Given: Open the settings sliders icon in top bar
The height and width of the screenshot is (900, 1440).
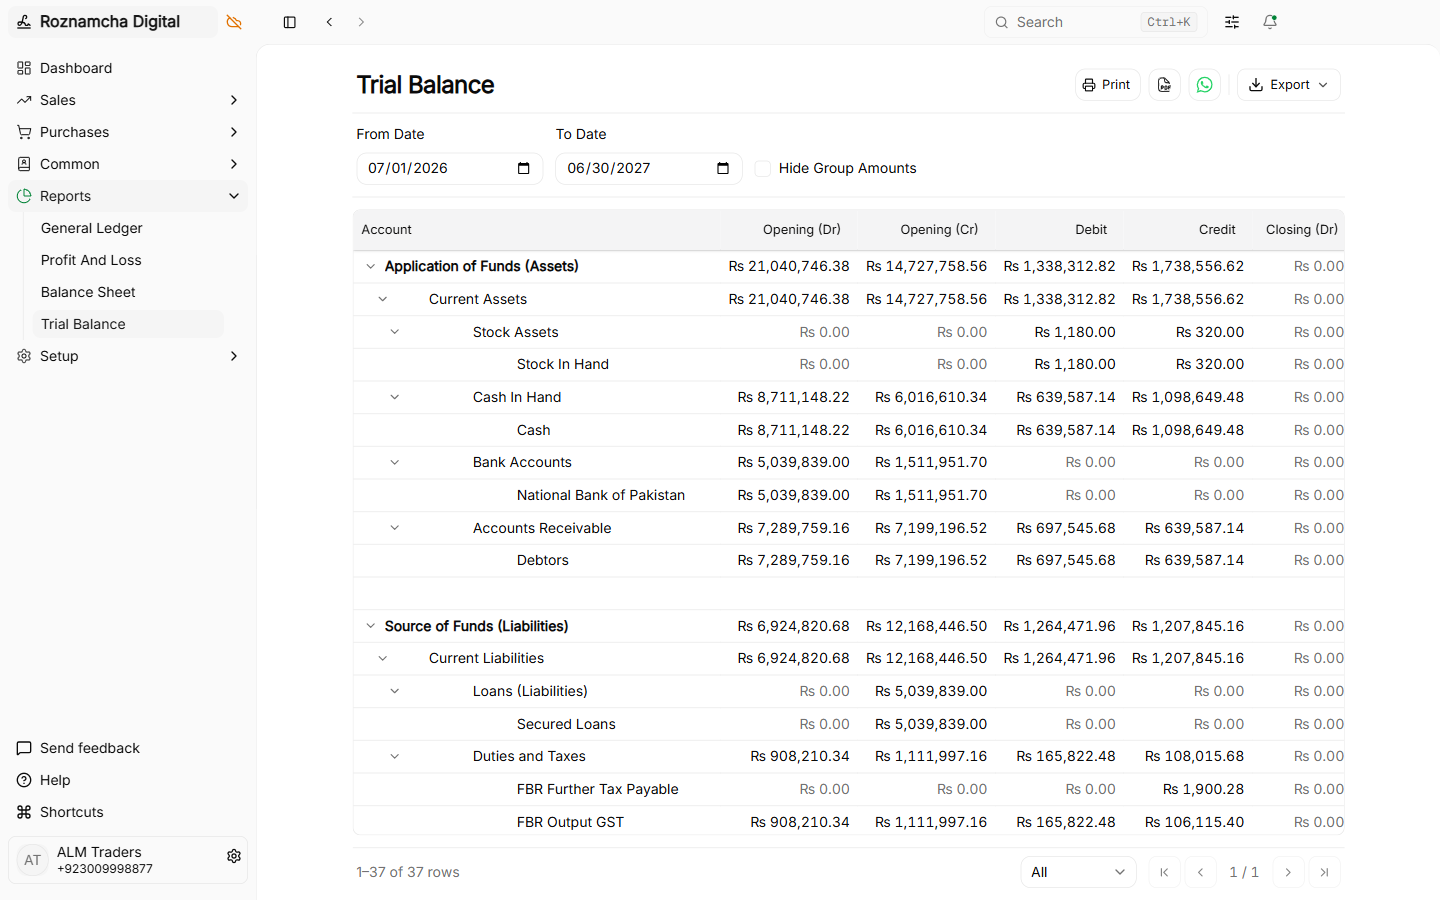Looking at the screenshot, I should (1232, 22).
